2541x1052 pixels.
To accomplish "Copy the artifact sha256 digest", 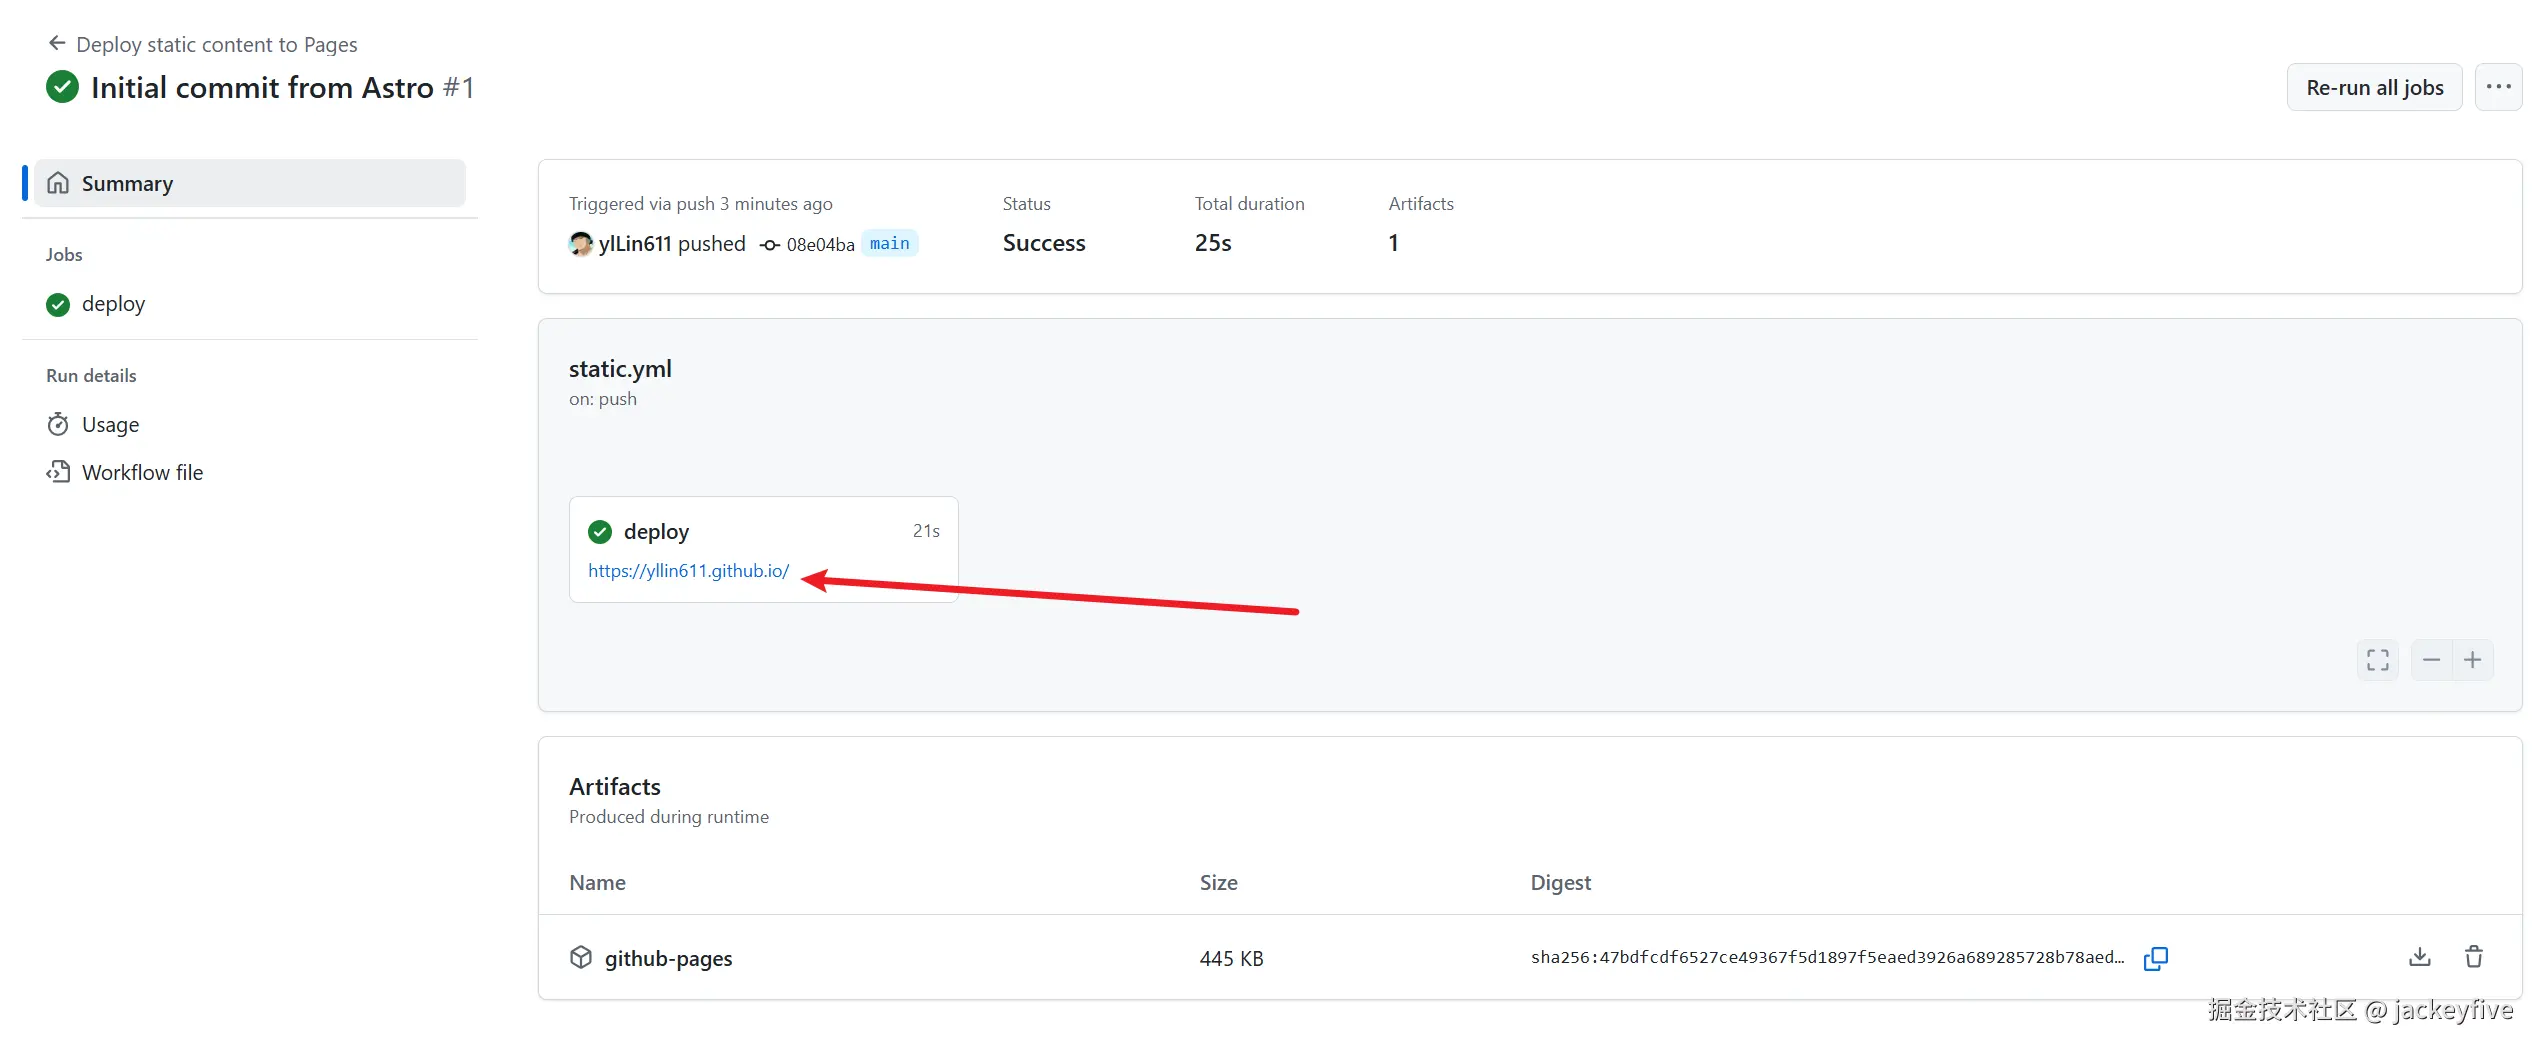I will click(x=2155, y=958).
